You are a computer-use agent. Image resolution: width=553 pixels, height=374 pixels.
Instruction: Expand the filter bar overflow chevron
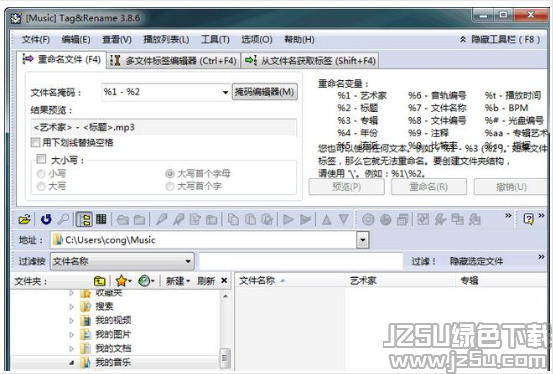tap(541, 257)
